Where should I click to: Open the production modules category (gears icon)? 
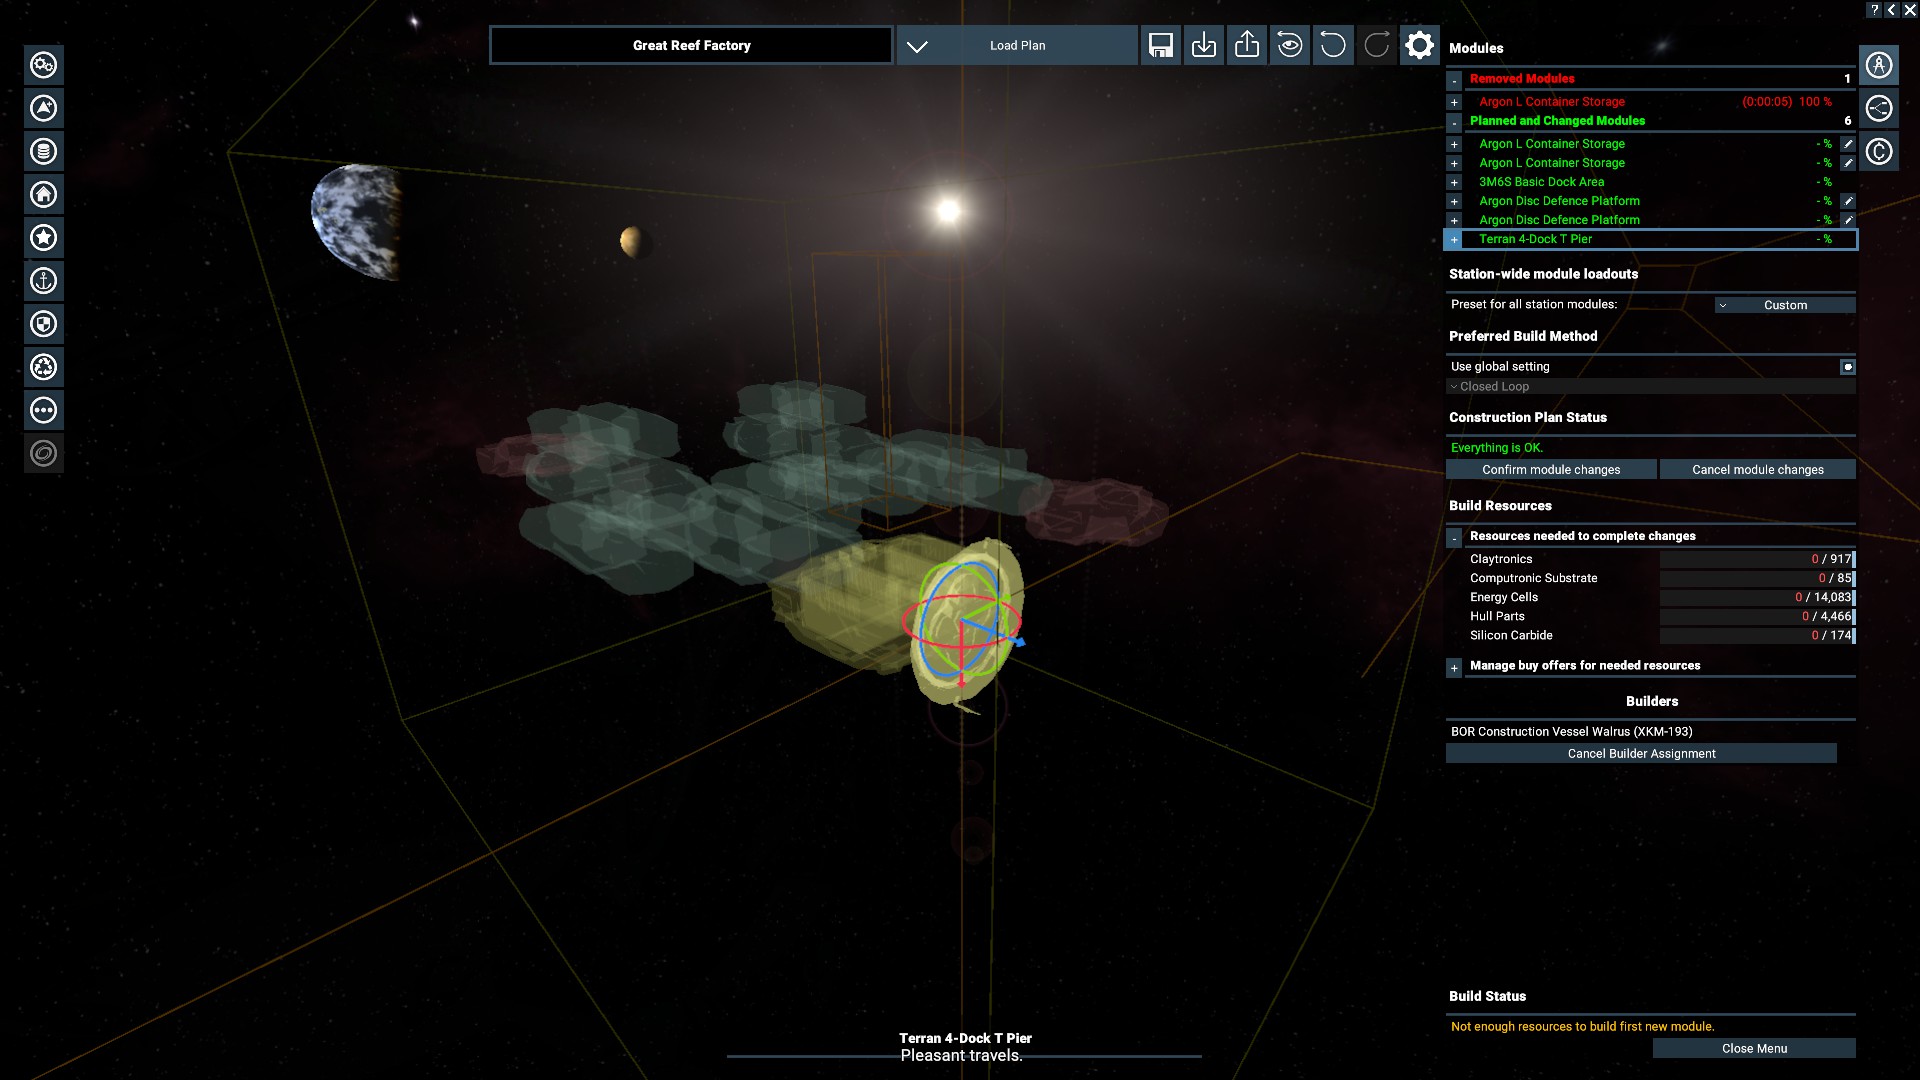click(x=43, y=65)
